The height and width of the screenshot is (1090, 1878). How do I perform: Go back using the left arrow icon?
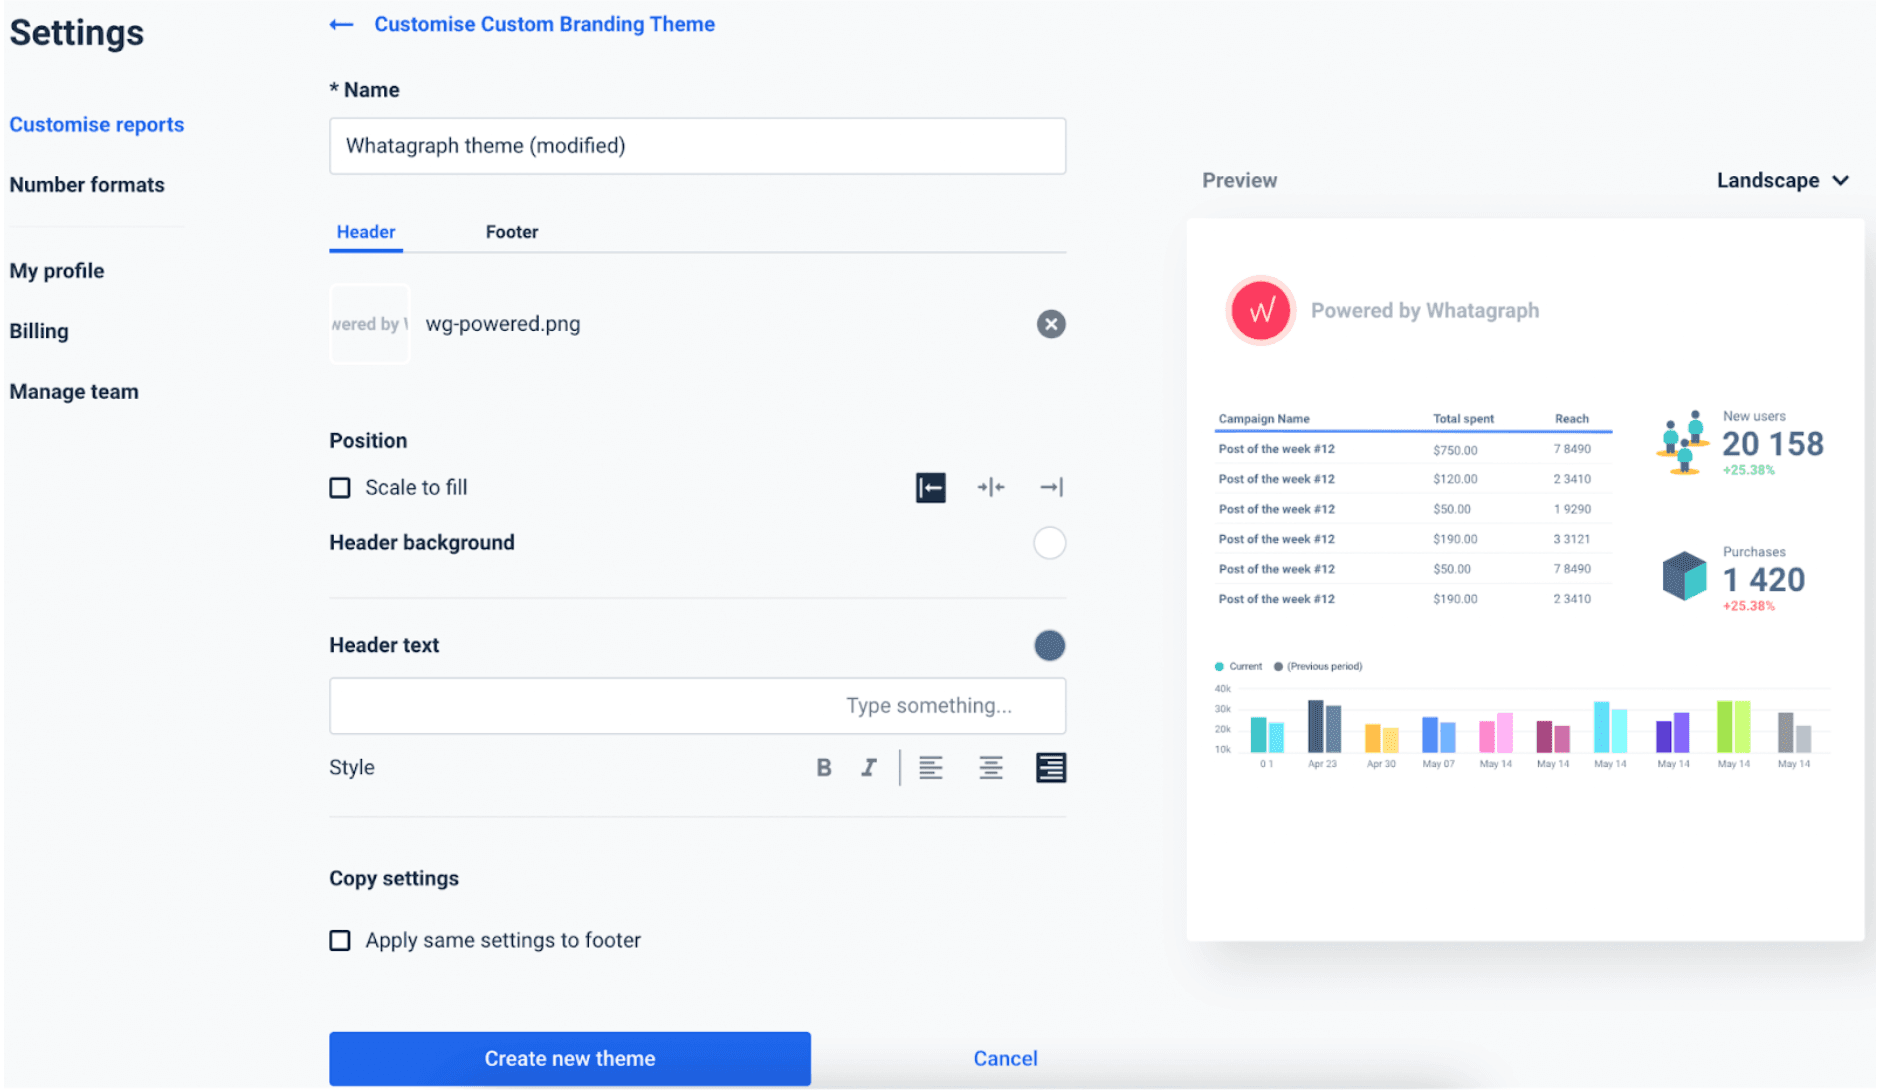(x=341, y=25)
